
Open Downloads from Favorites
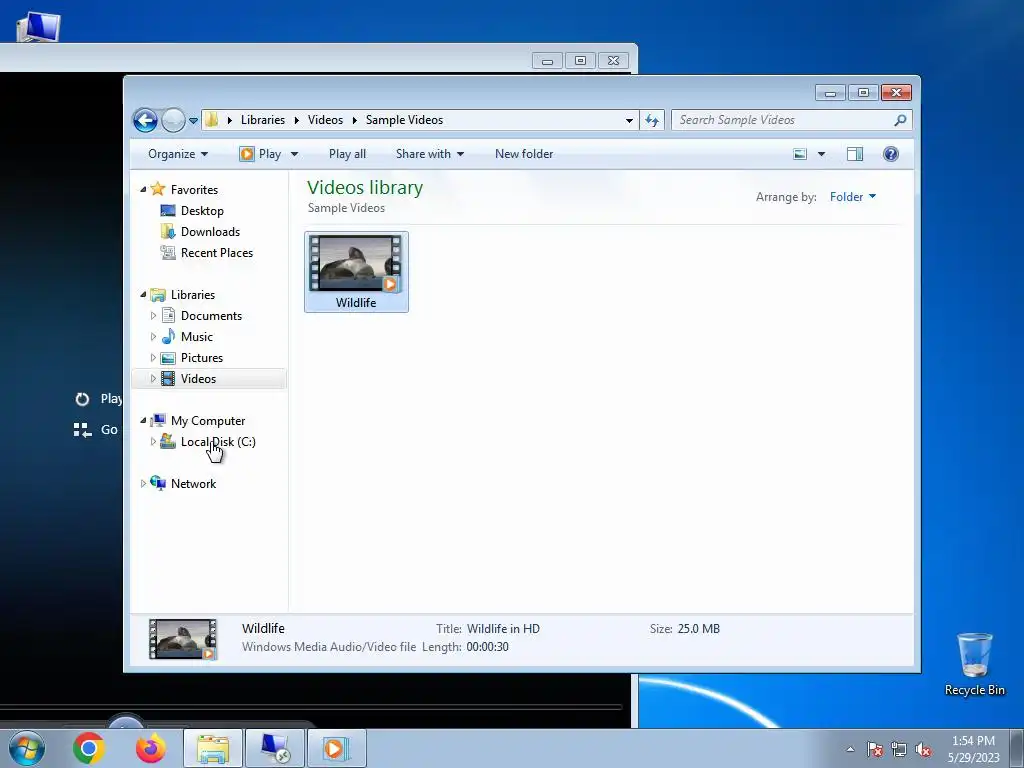(x=210, y=232)
